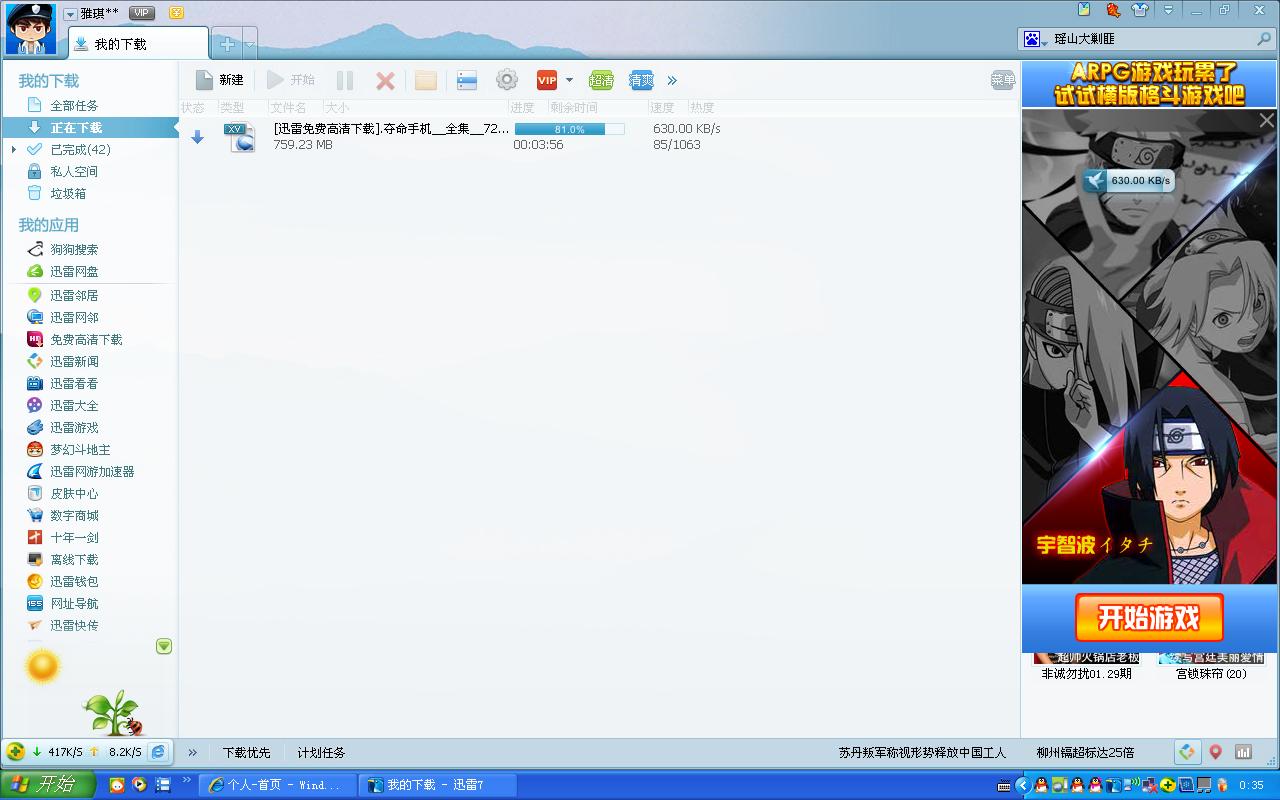Open 已完成(42) completed tasks
1280x800 pixels.
(80, 149)
